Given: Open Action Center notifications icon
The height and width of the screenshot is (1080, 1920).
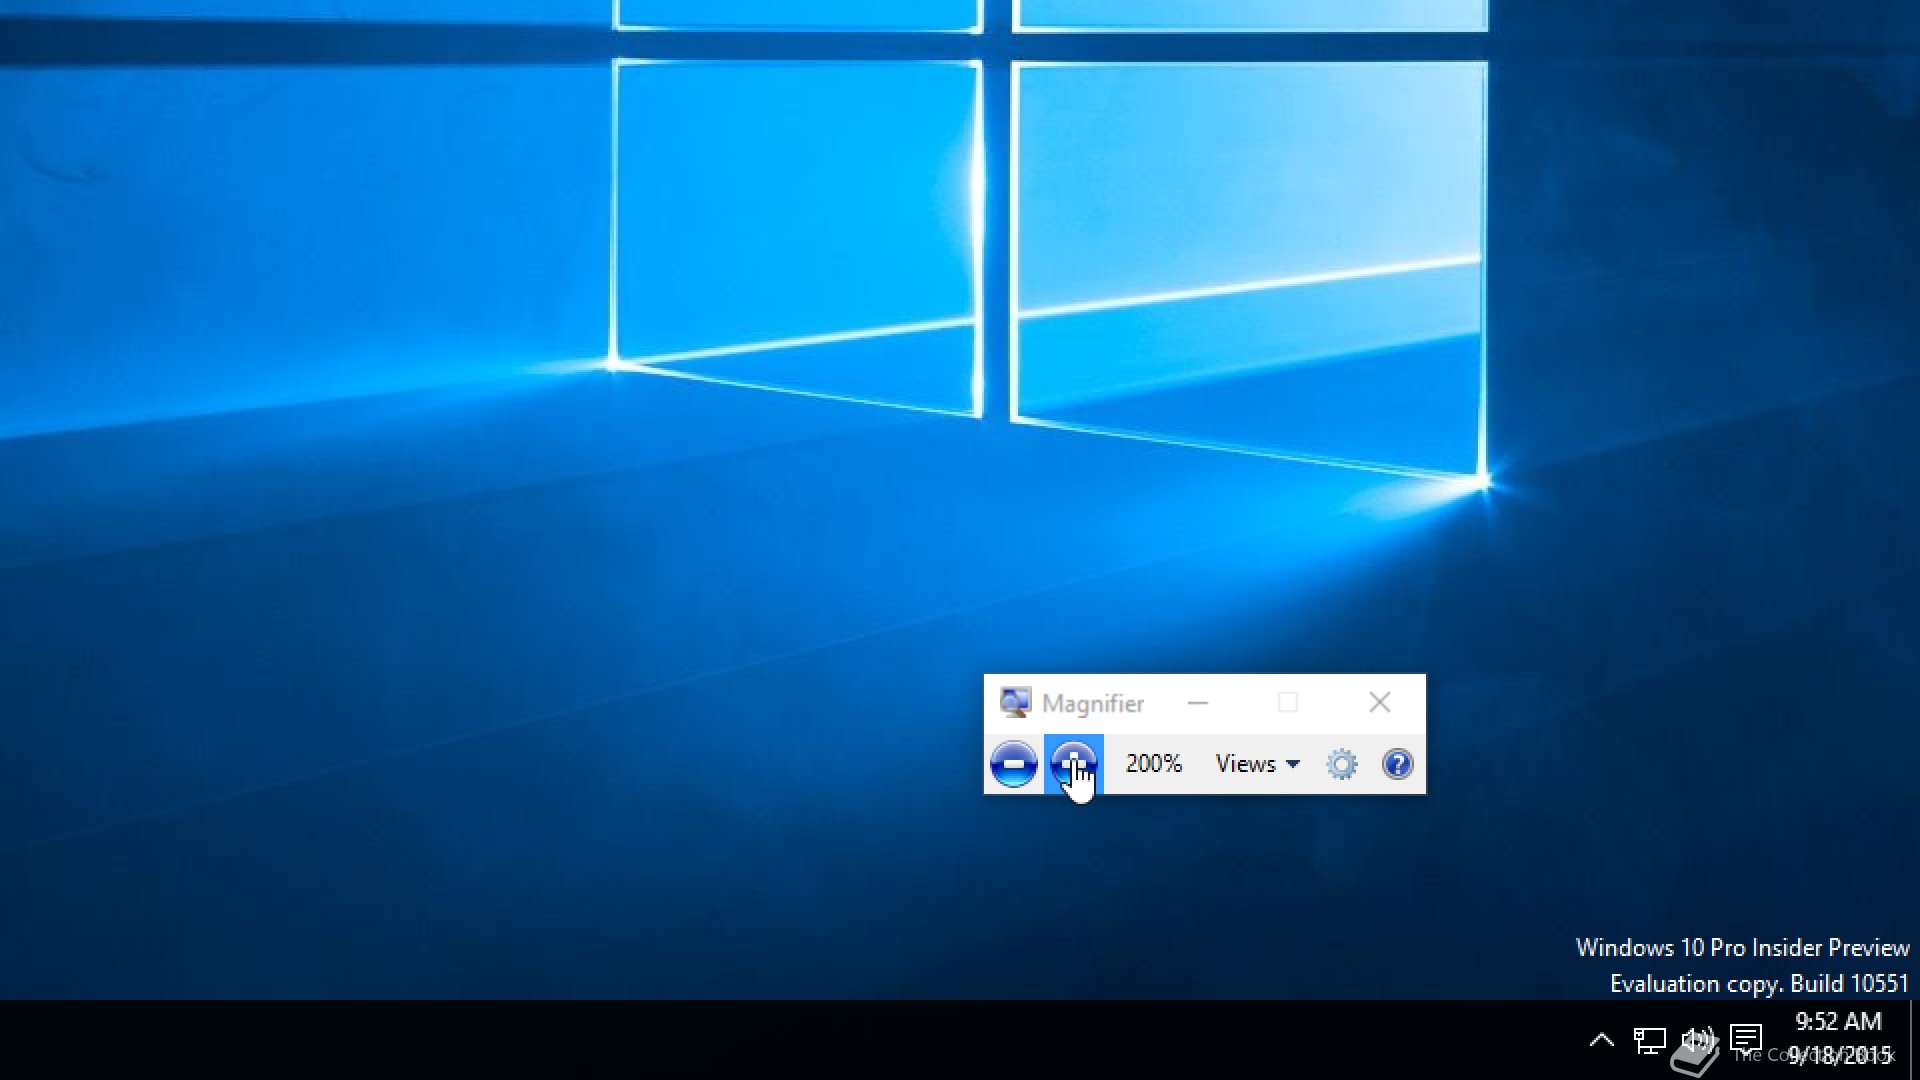Looking at the screenshot, I should [x=1746, y=1039].
